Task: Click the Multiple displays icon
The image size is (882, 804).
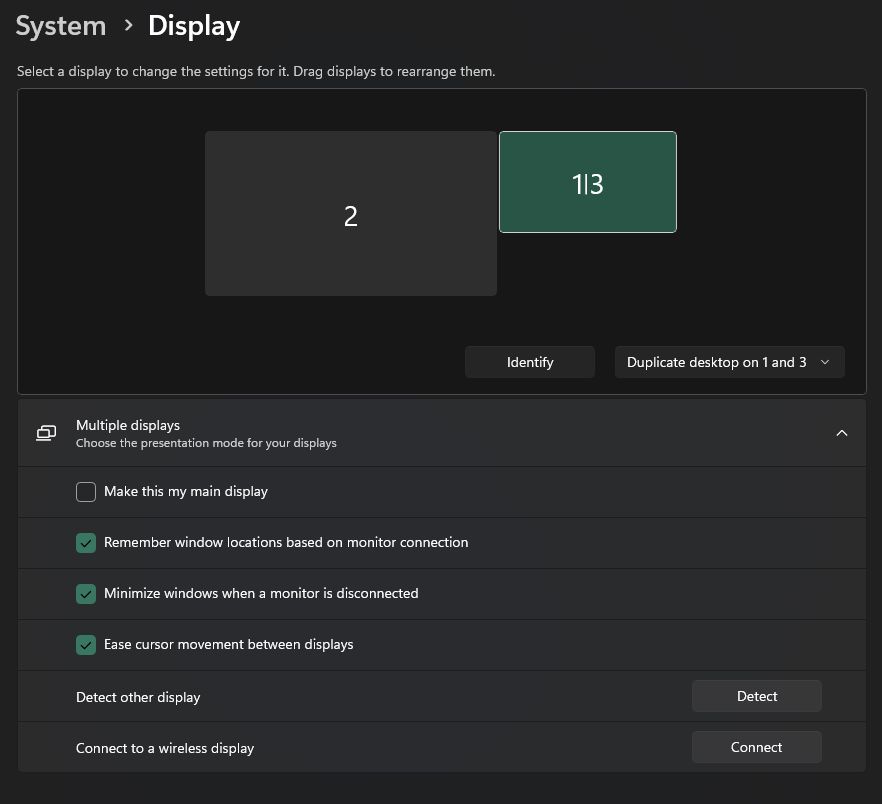Action: 46,433
